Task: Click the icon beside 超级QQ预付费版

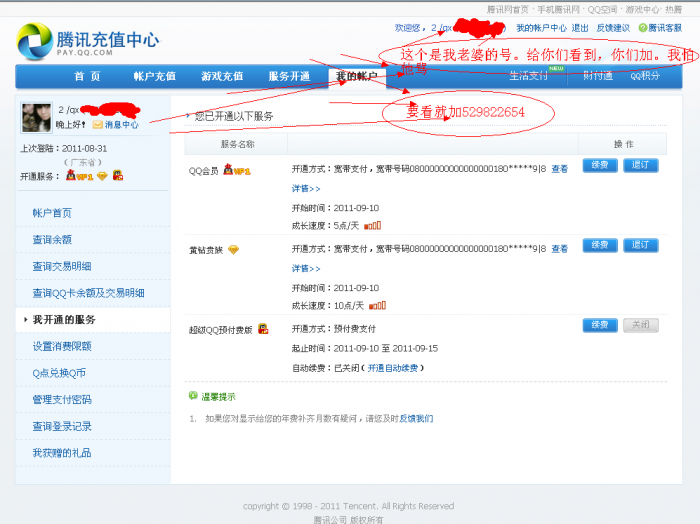Action: coord(263,329)
